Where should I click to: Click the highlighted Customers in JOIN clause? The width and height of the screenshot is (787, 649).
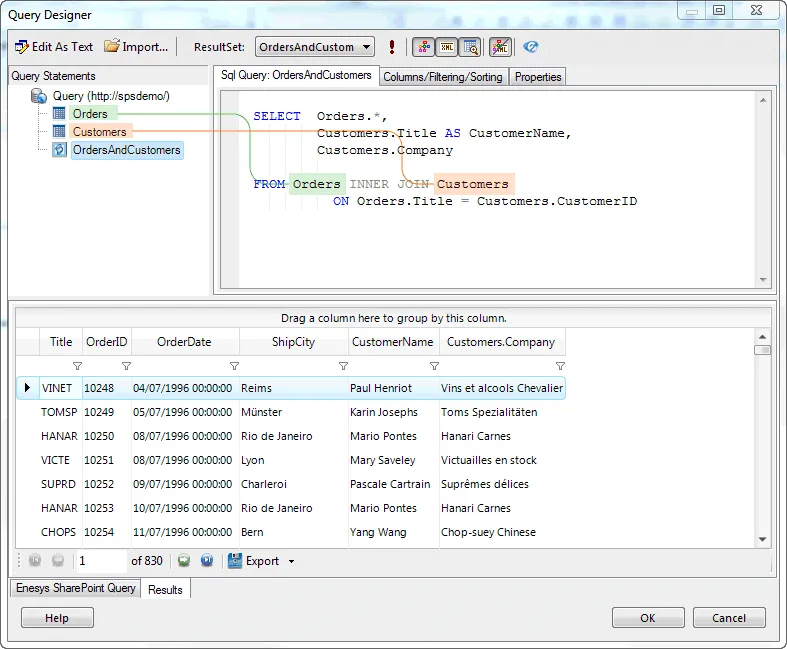pyautogui.click(x=473, y=184)
